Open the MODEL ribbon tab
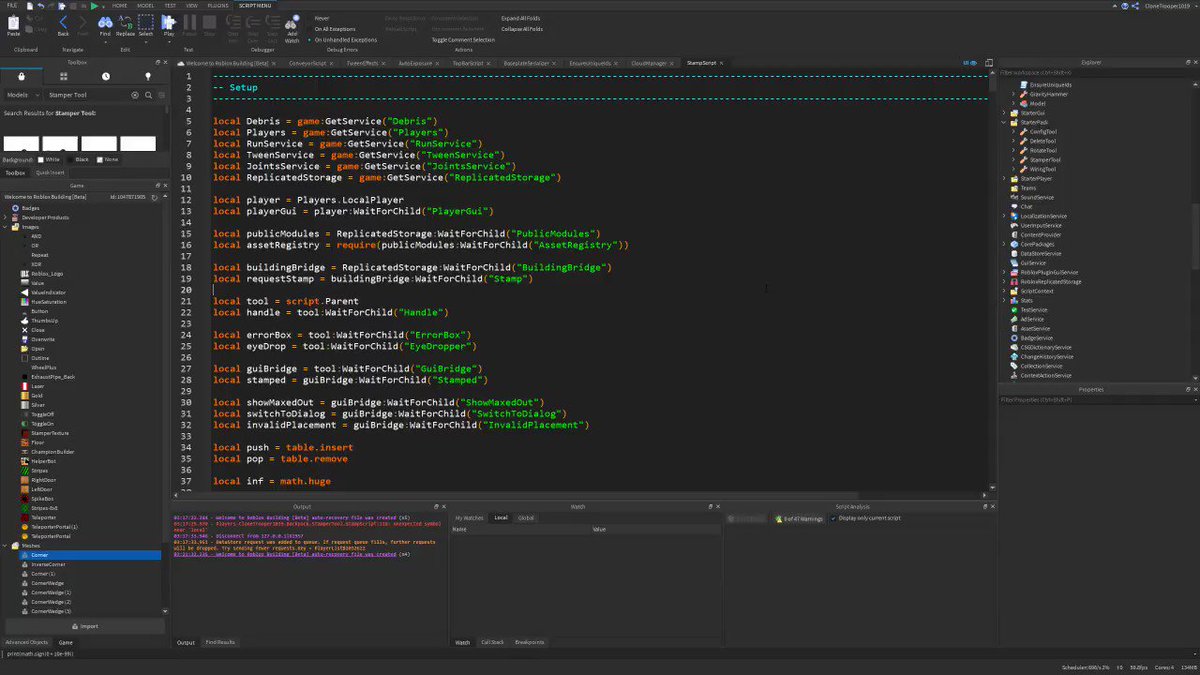This screenshot has height=675, width=1200. [x=146, y=5]
